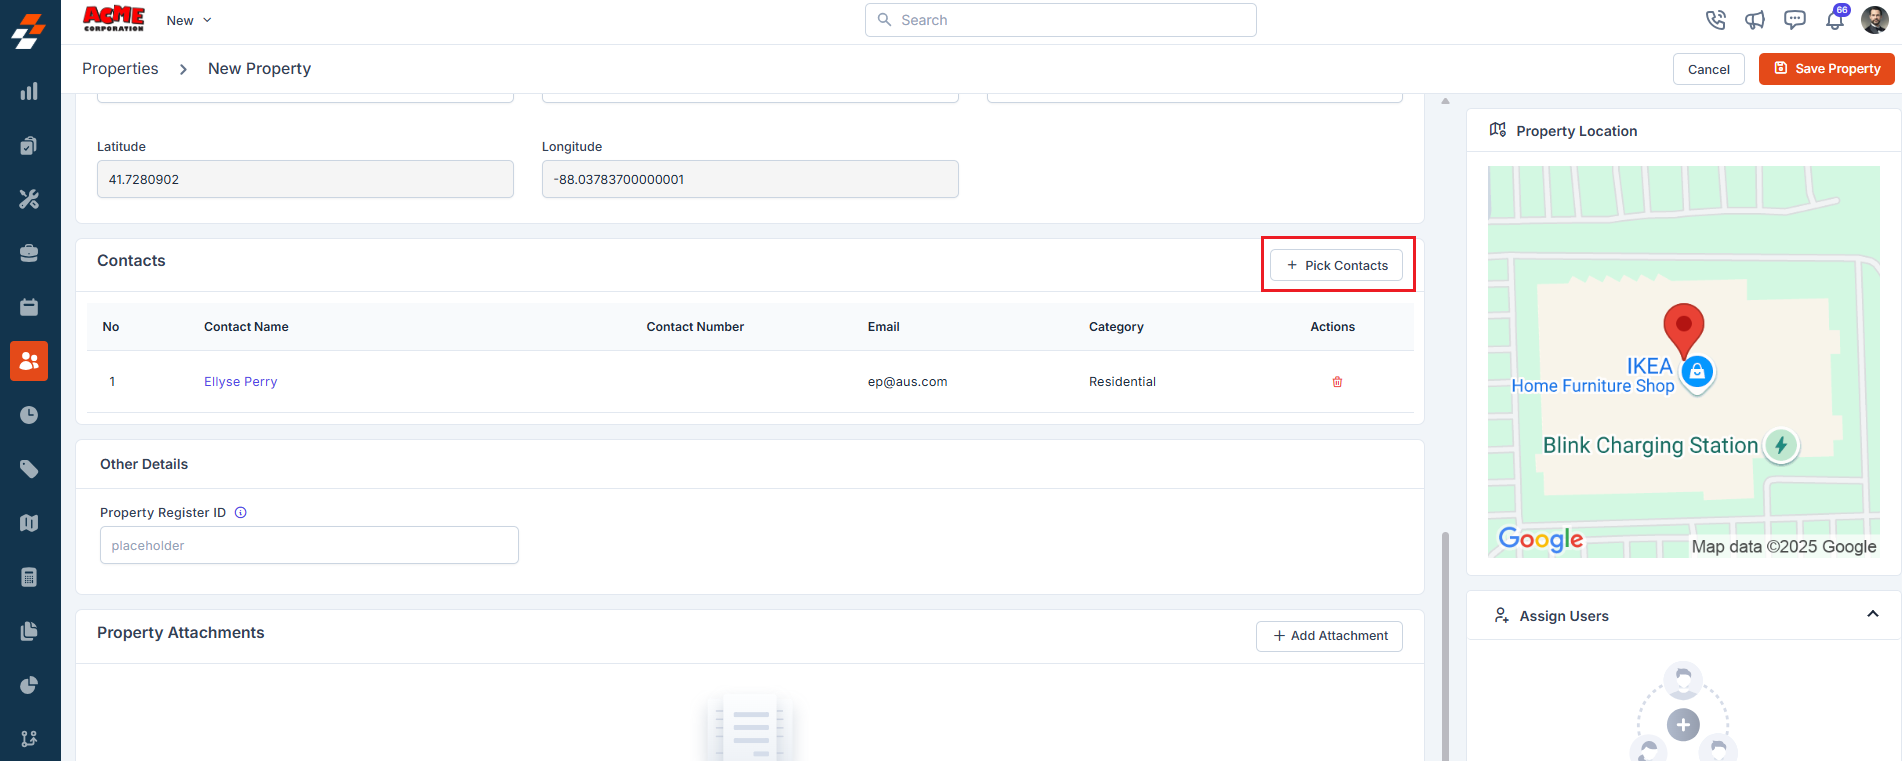Click the Property Attachments heading

[x=181, y=633]
